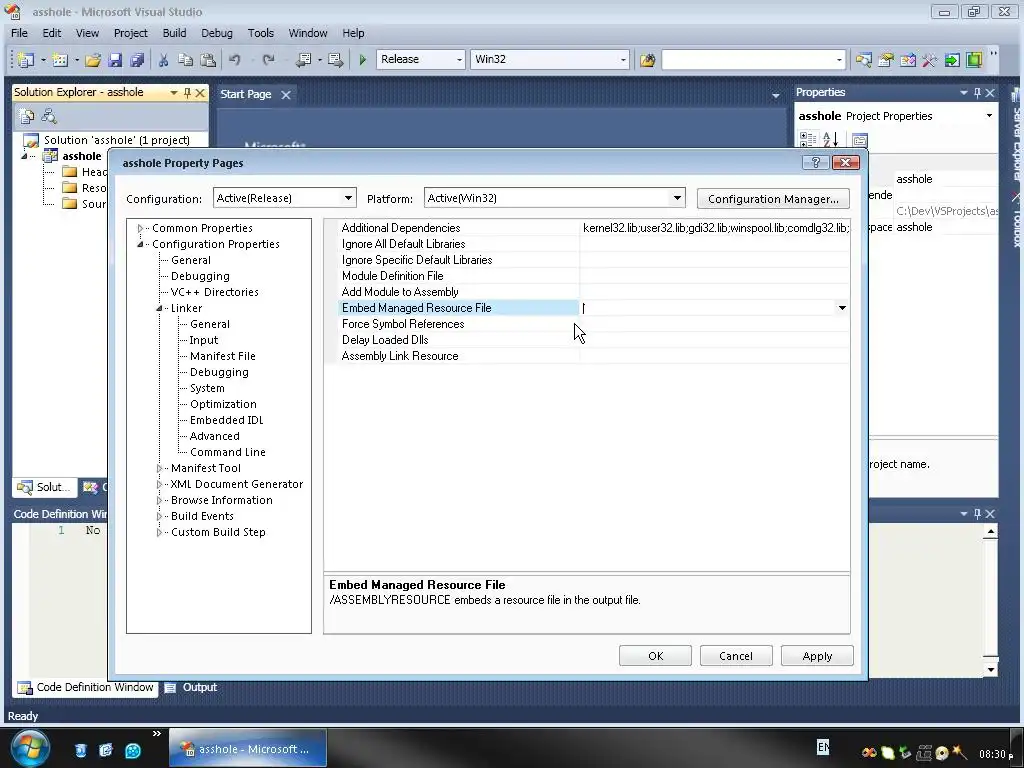Click the OK button
1024x768 pixels.
[655, 656]
